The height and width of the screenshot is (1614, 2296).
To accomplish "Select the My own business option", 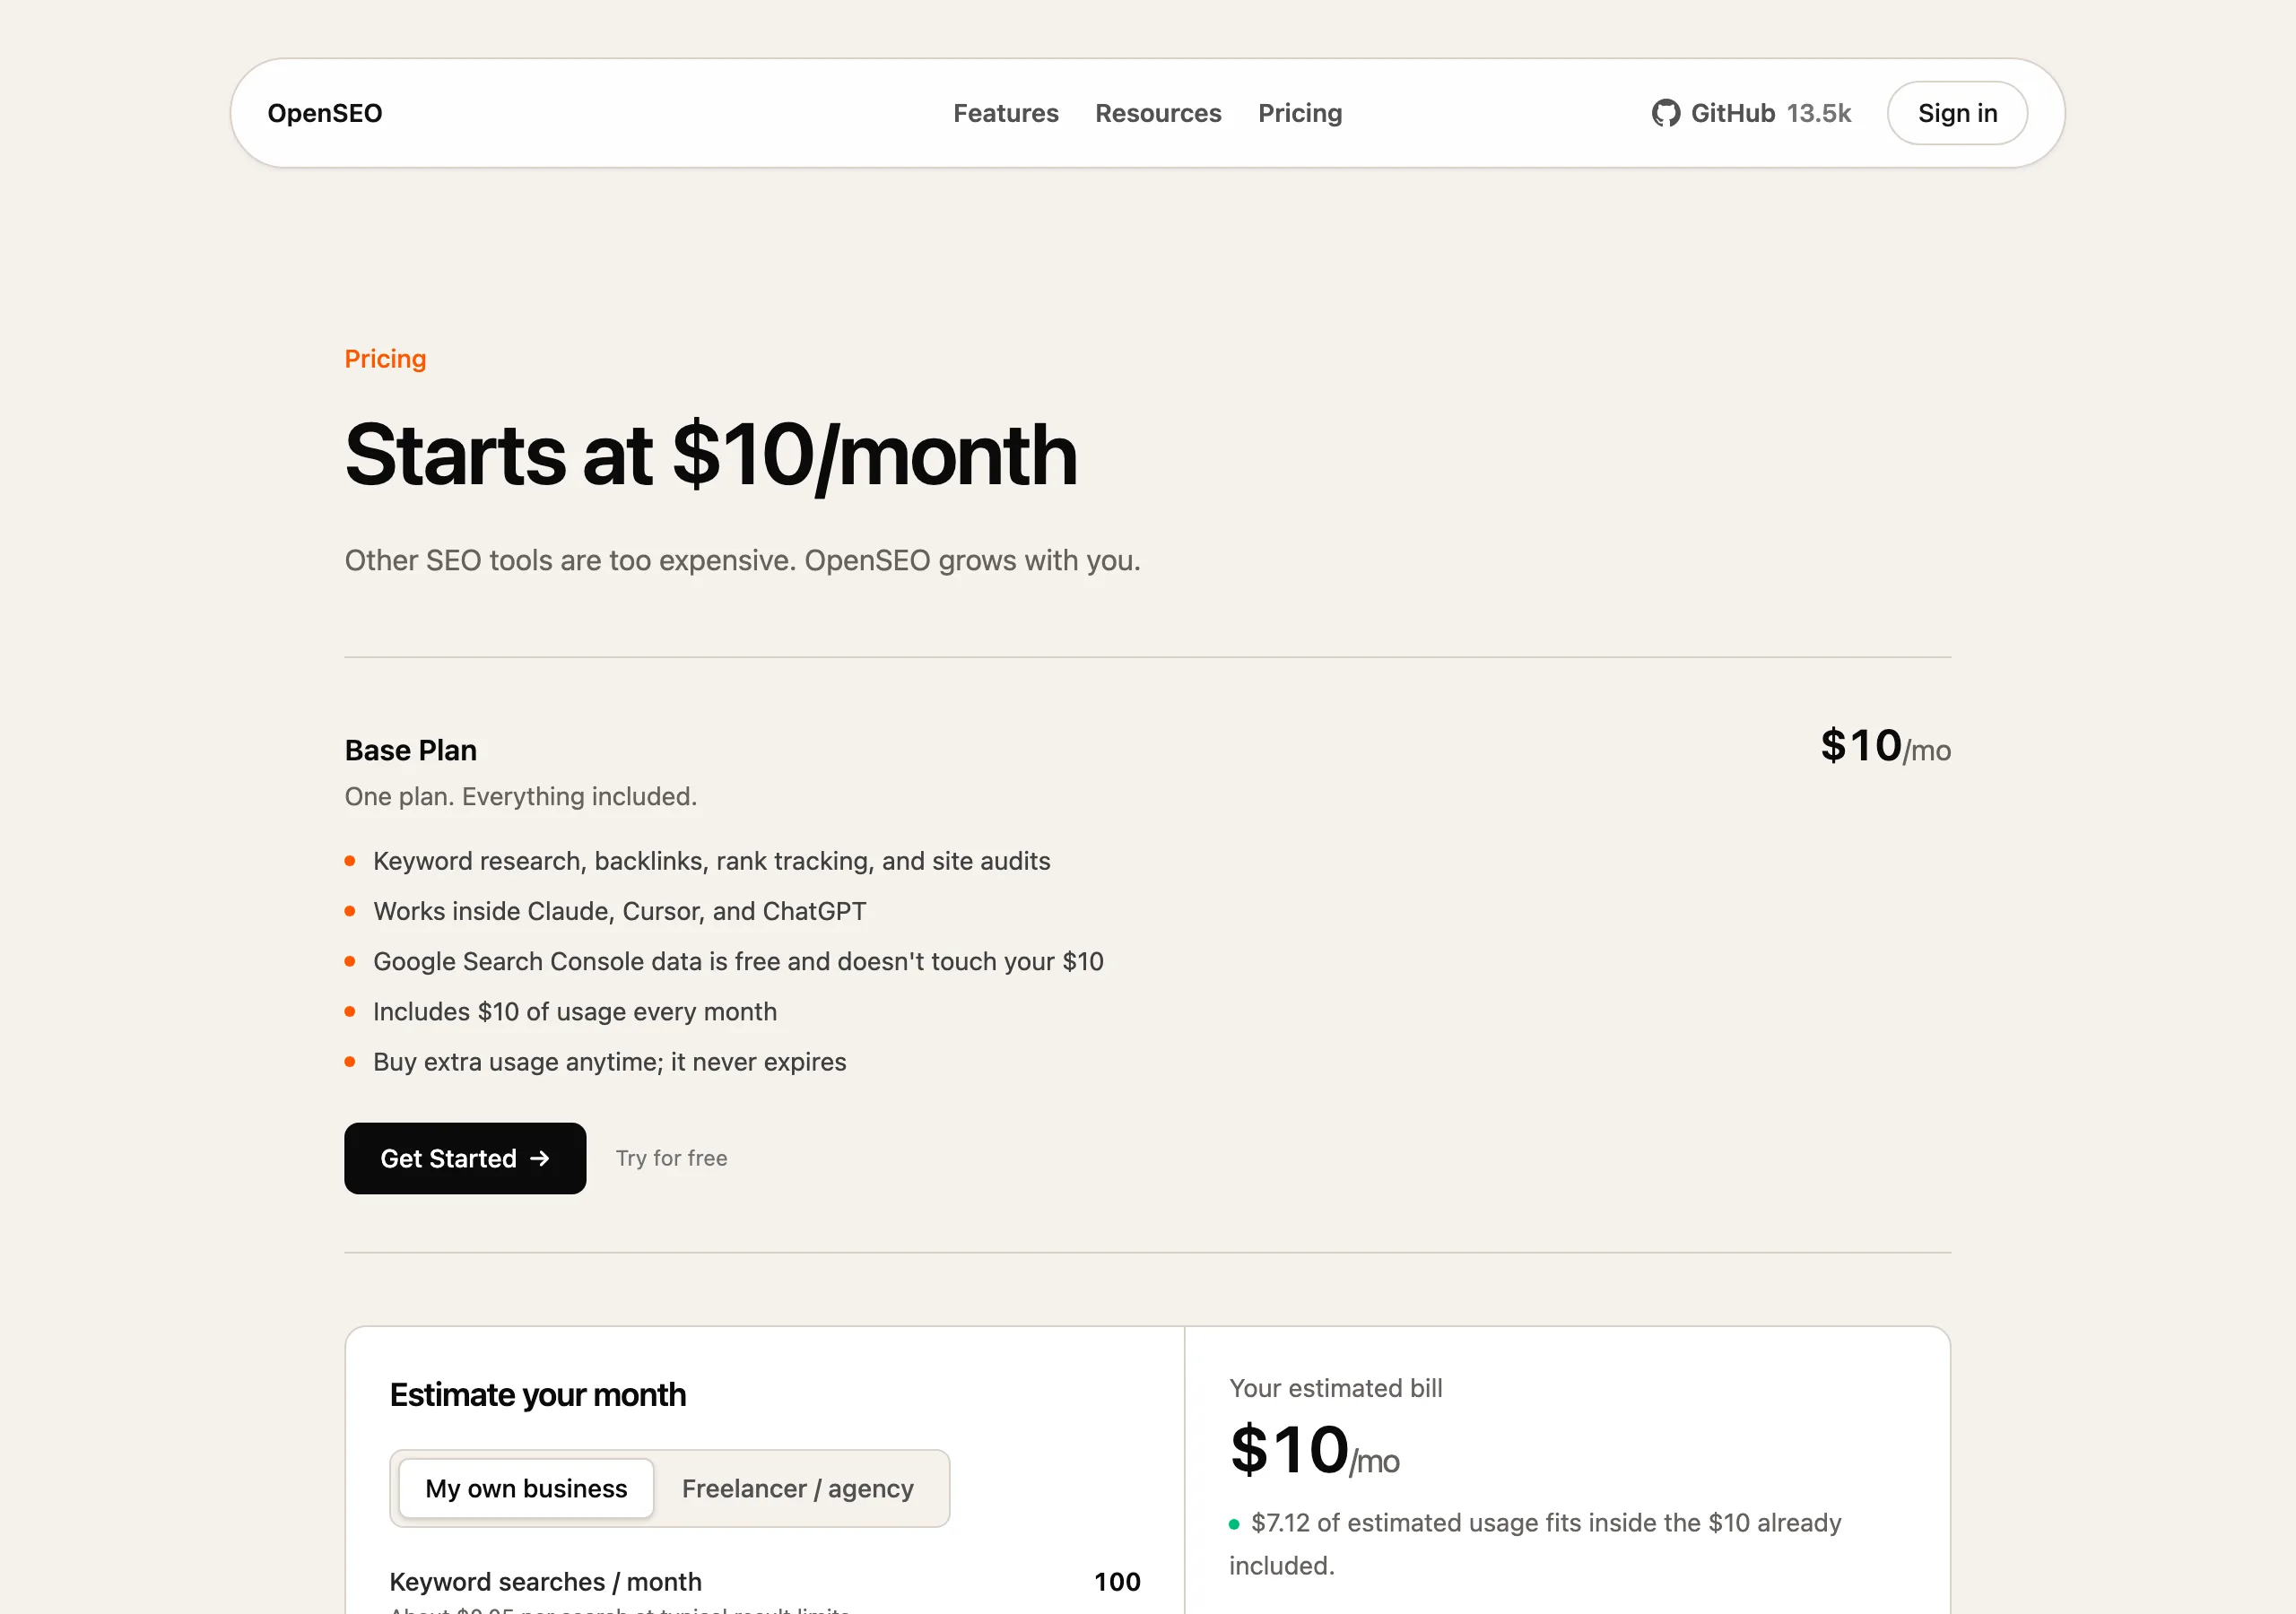I will pos(526,1488).
